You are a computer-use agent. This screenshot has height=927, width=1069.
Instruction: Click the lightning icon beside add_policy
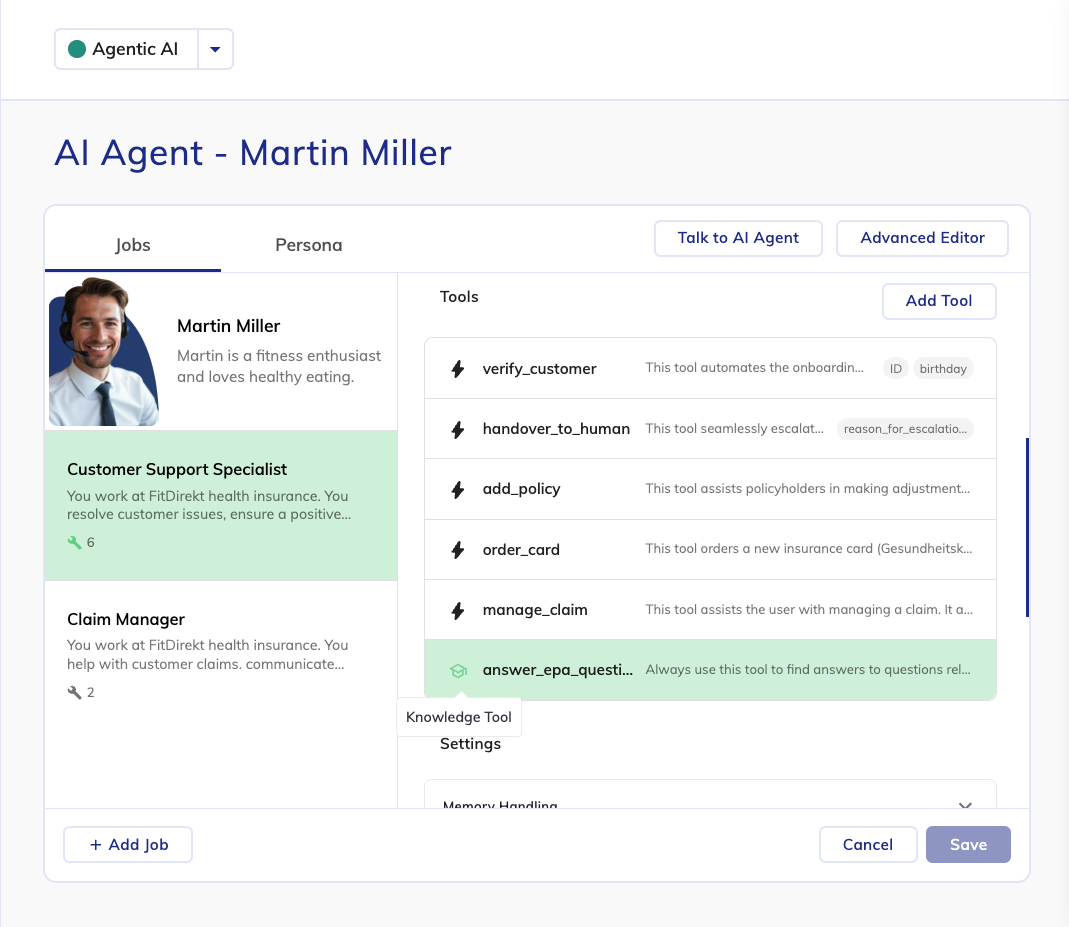coord(458,489)
